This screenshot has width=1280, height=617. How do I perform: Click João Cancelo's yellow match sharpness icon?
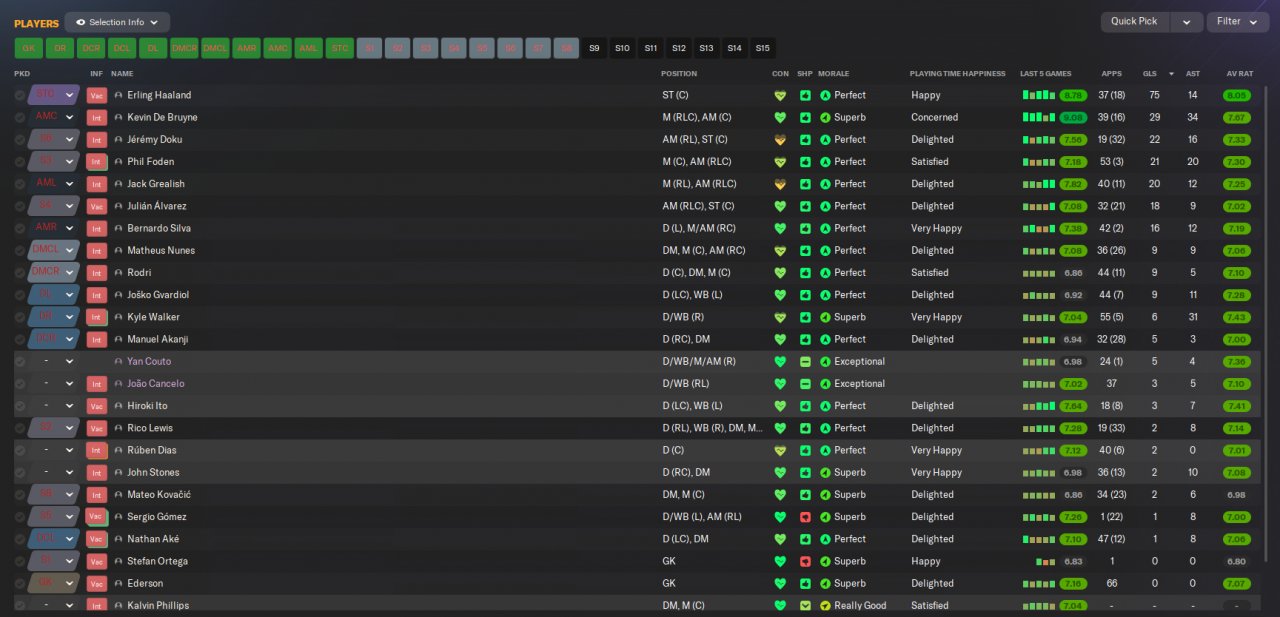[805, 384]
